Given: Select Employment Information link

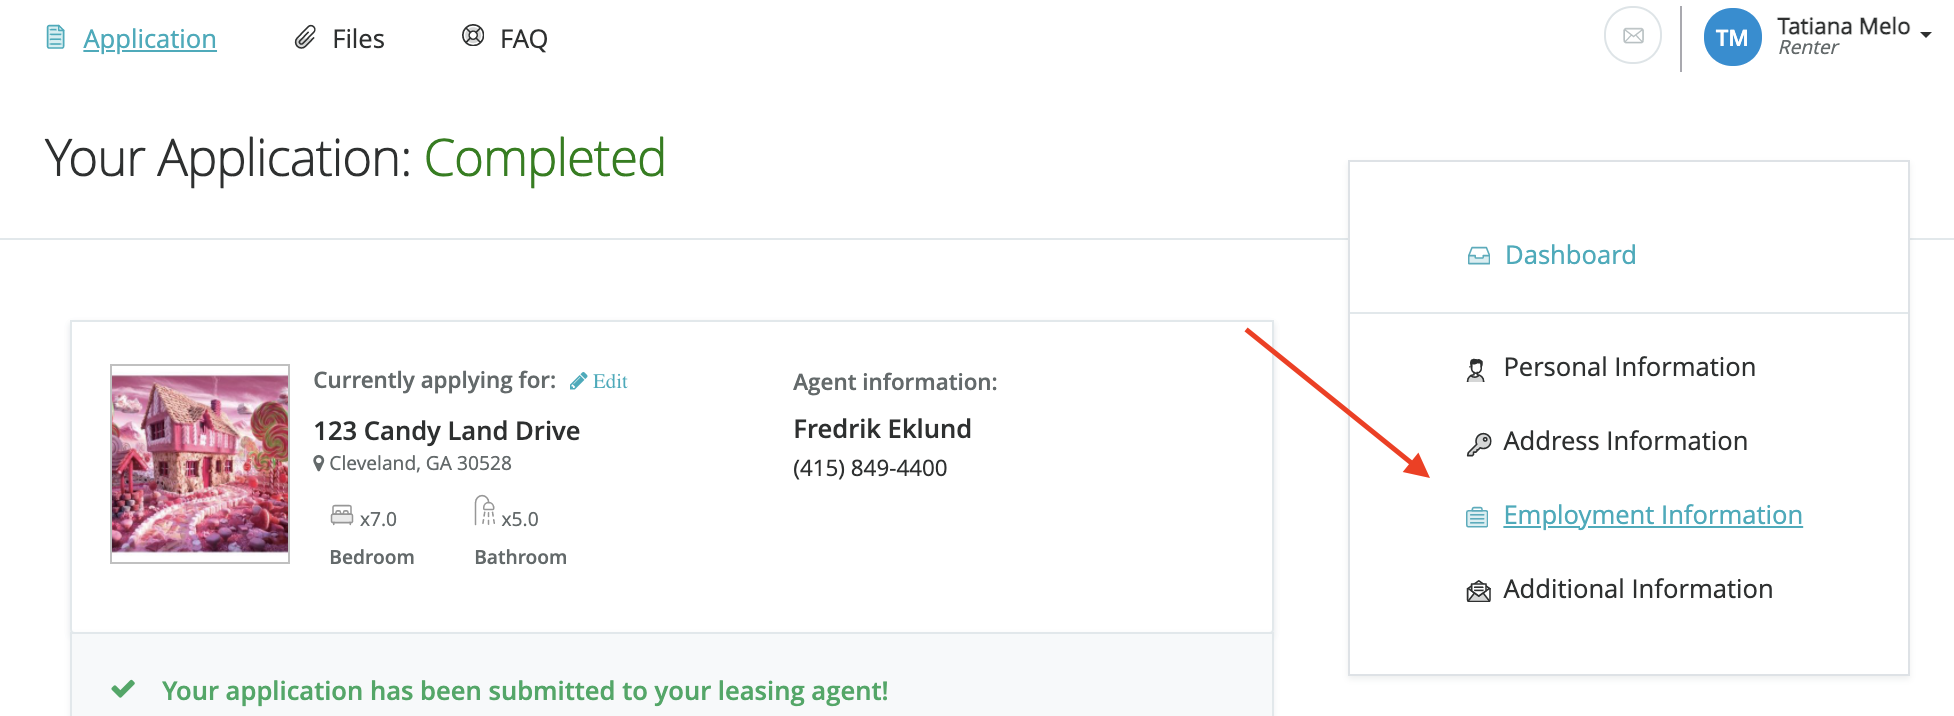Looking at the screenshot, I should pos(1652,515).
